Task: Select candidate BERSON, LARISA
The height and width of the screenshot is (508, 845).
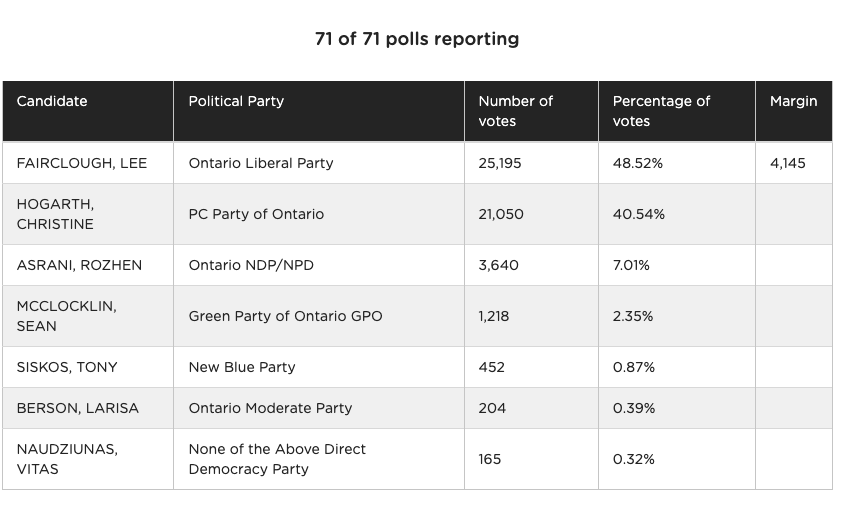Action: point(78,408)
